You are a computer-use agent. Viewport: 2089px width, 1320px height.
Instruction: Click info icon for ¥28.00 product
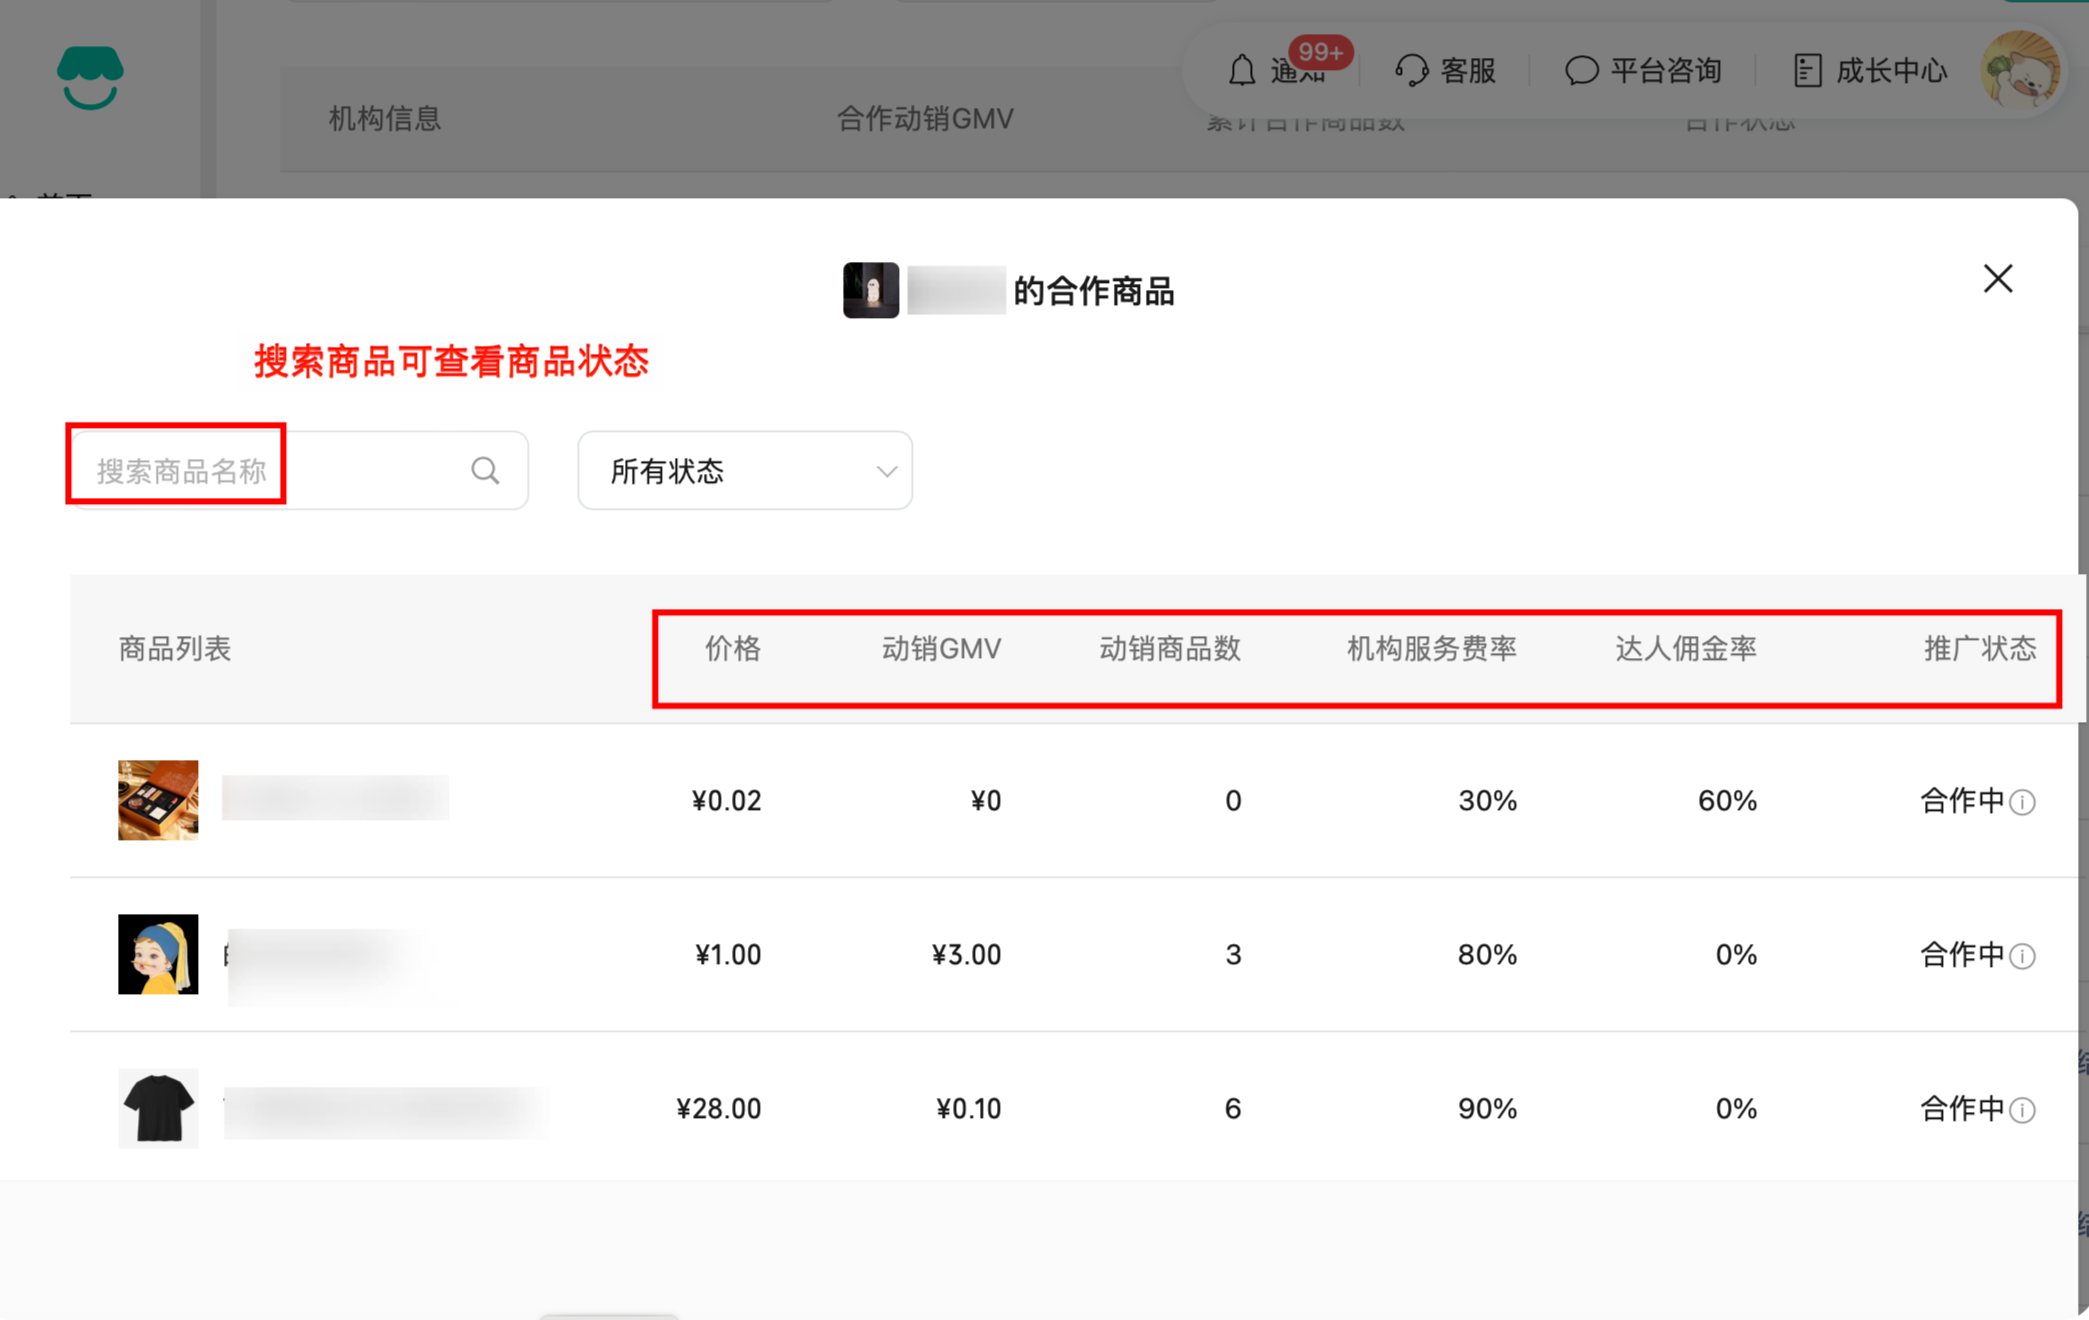point(2022,1110)
